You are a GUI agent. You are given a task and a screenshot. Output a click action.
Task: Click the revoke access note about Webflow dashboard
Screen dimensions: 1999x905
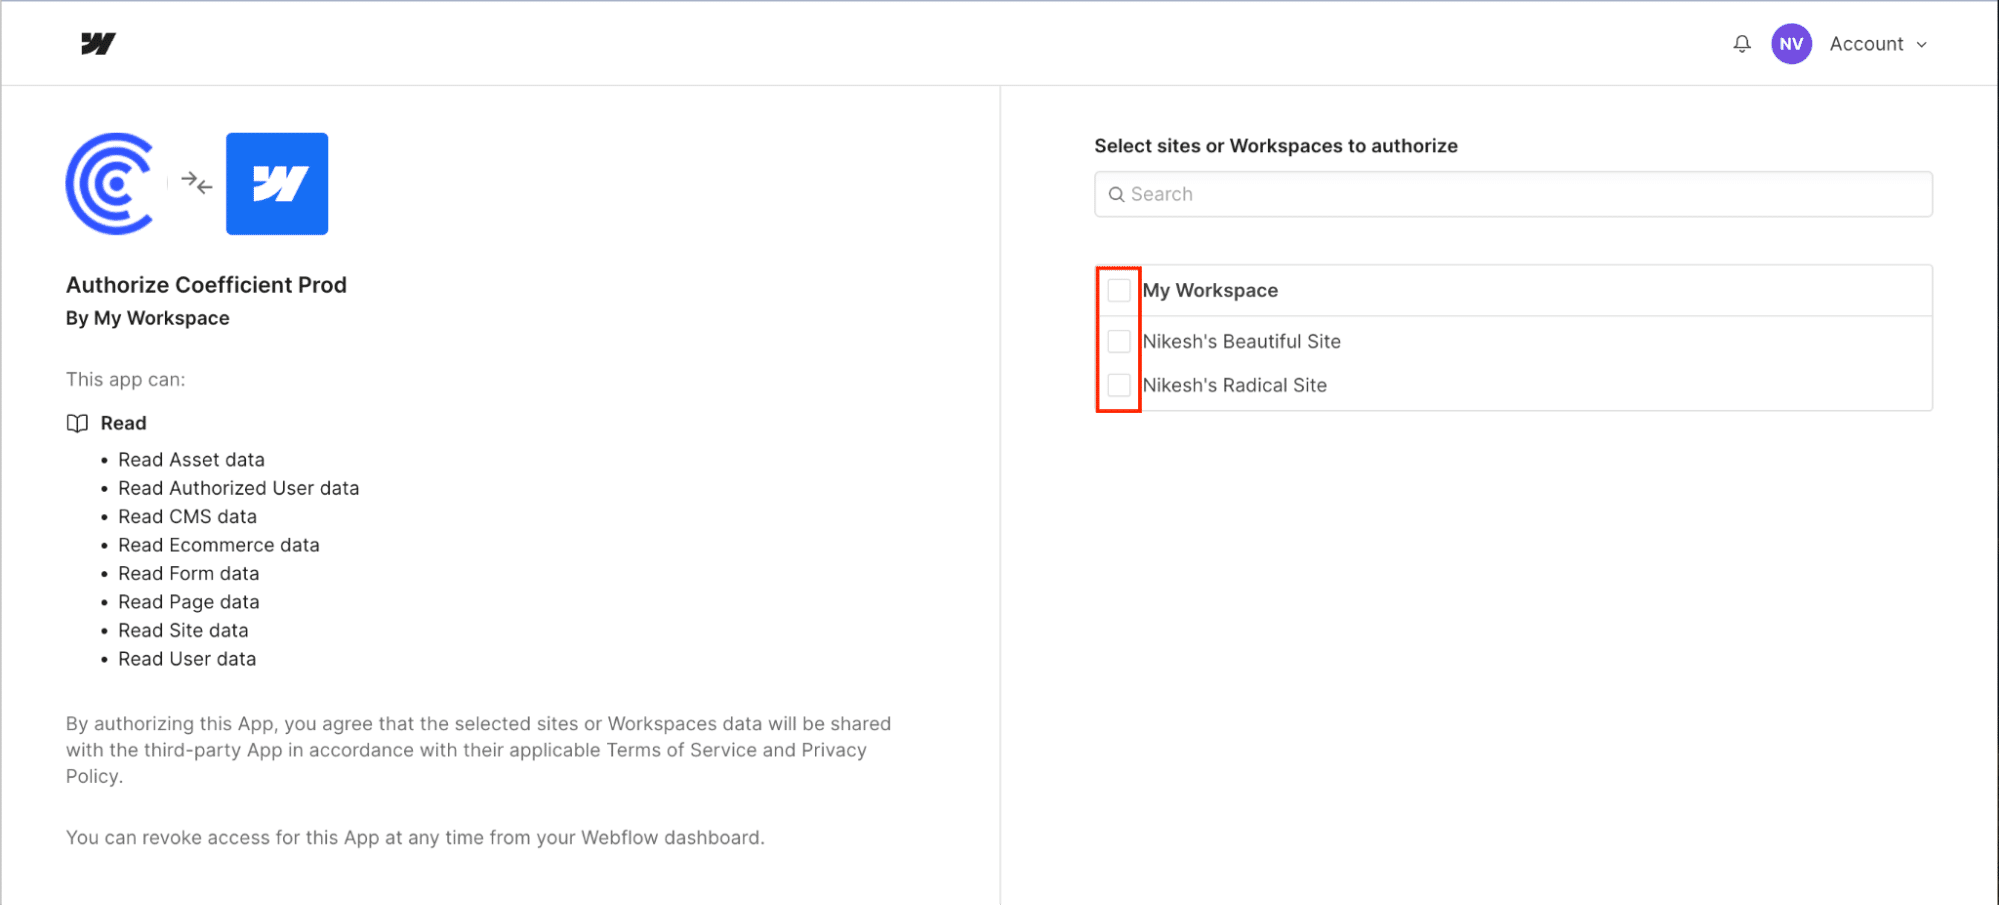[415, 838]
